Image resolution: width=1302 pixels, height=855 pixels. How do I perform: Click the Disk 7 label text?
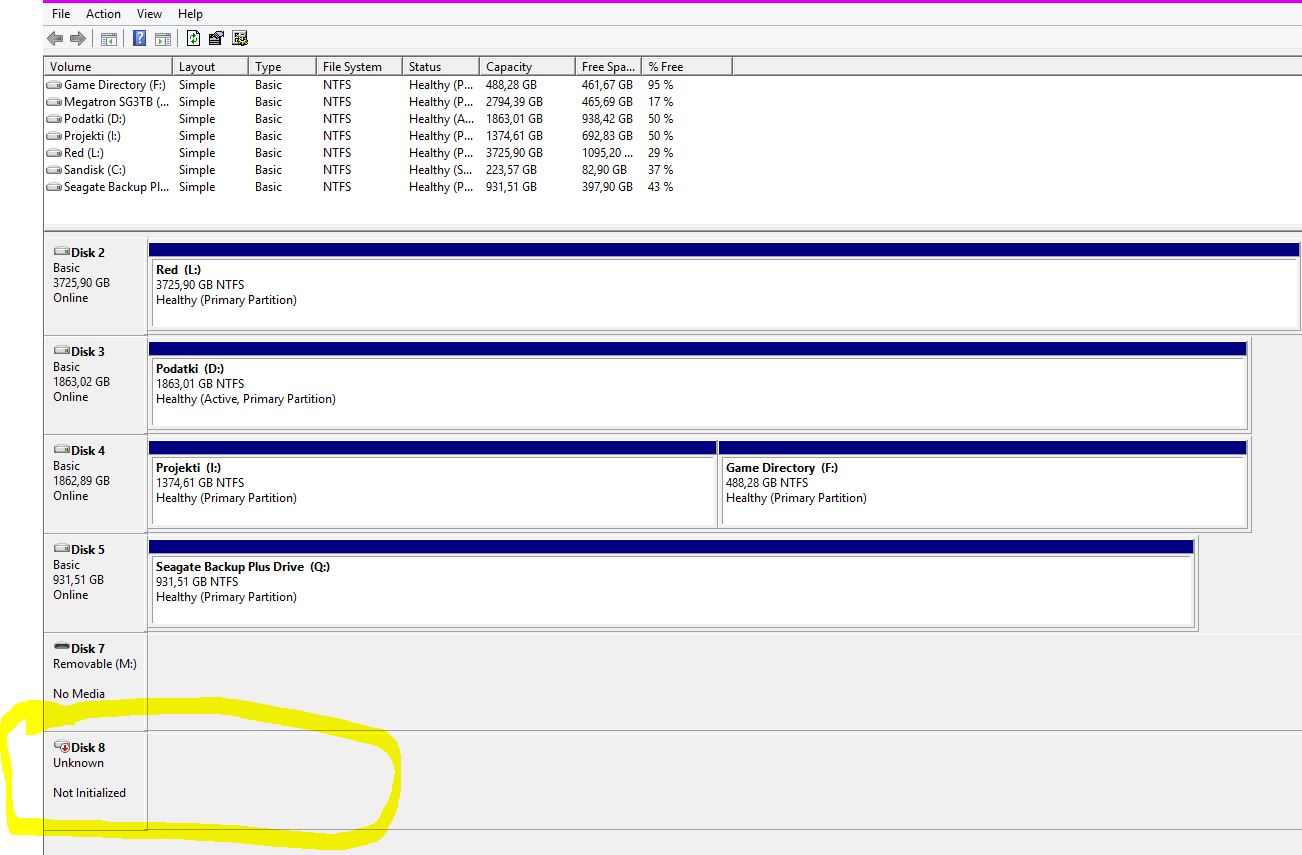(x=88, y=649)
